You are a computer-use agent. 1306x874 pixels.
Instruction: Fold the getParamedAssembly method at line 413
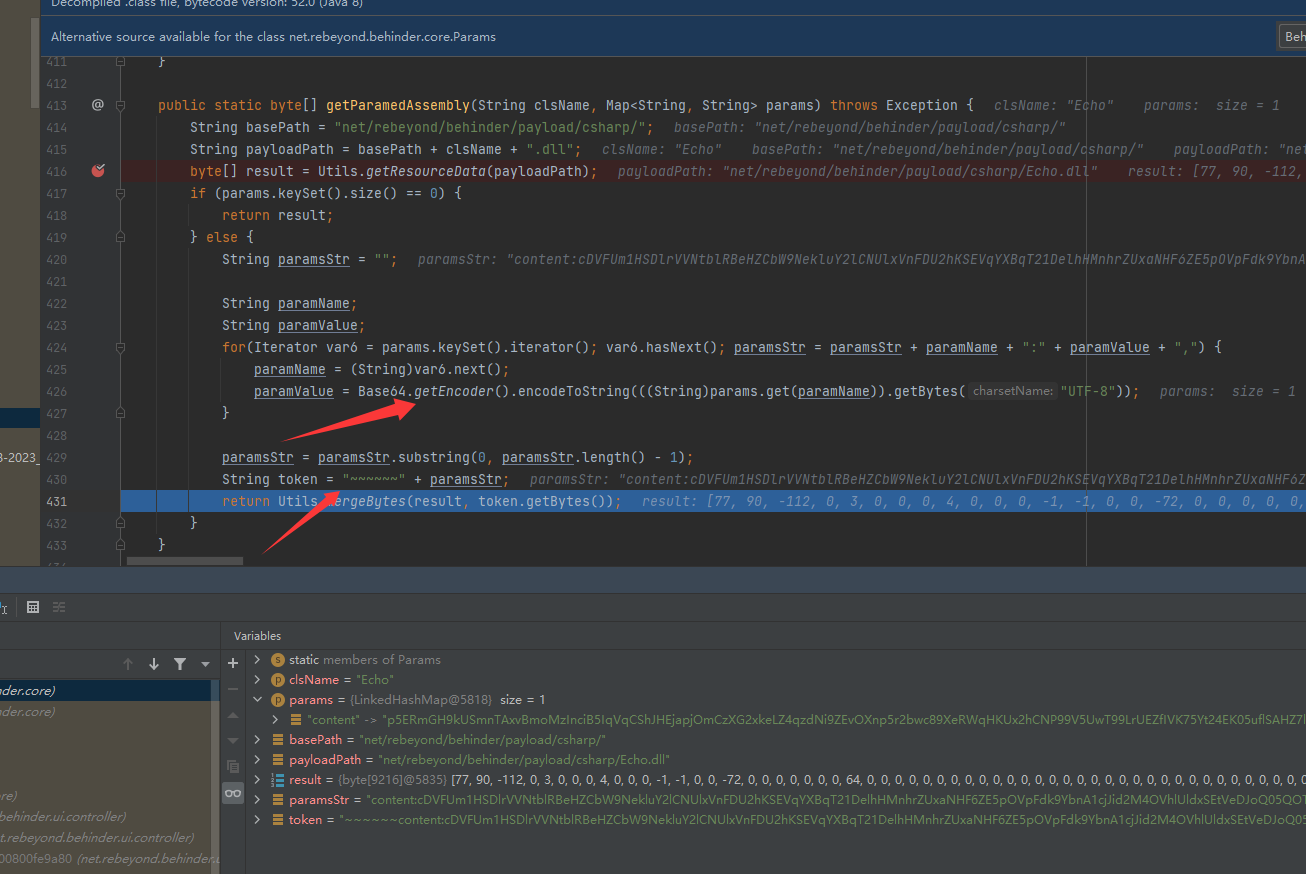point(121,105)
